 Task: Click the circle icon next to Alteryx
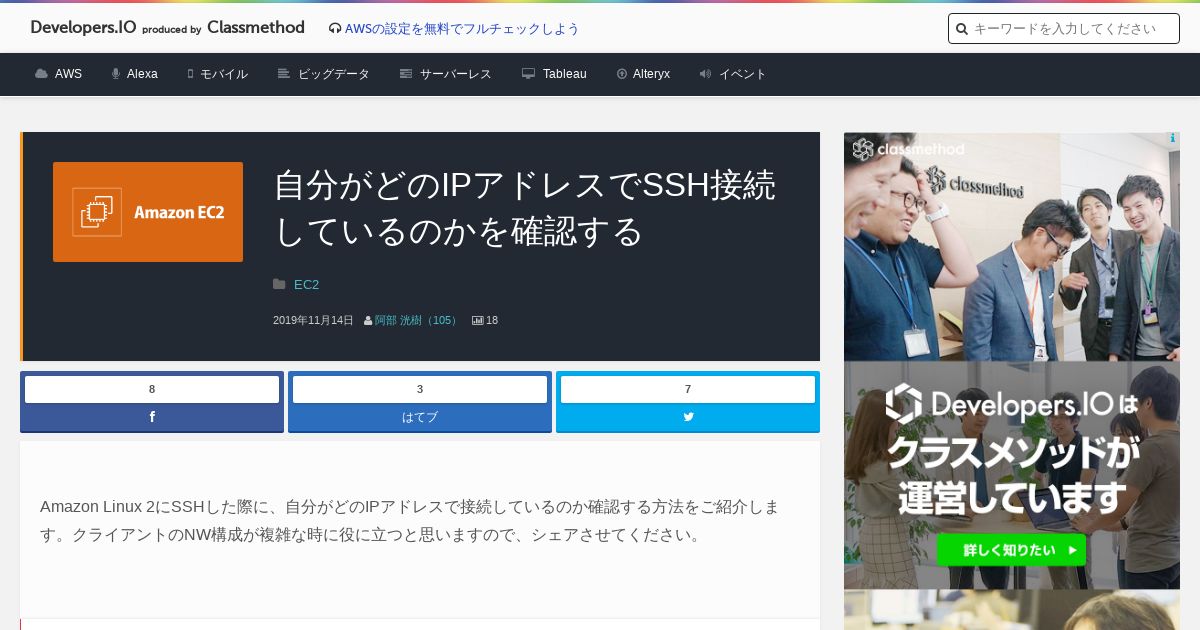tap(622, 74)
